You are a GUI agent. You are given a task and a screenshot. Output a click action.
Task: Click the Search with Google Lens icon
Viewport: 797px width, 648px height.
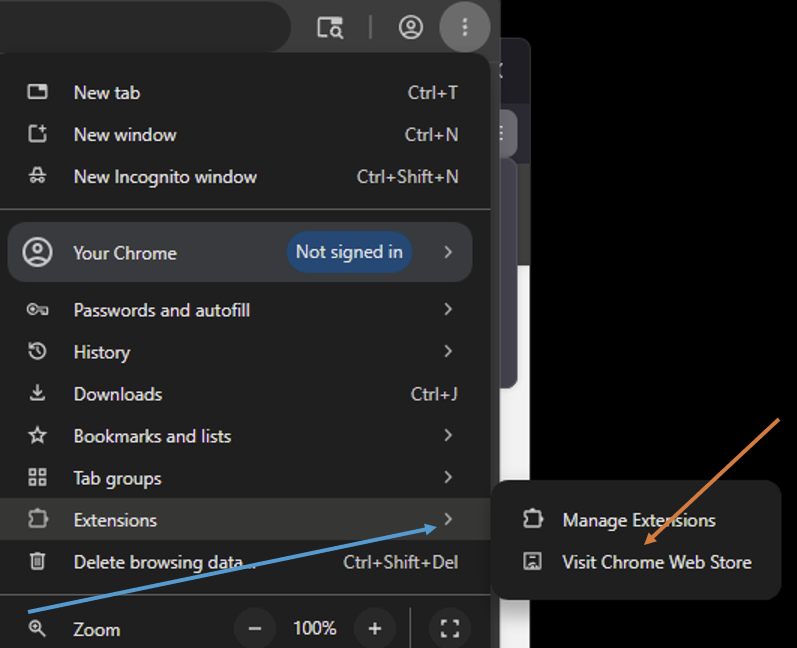click(x=330, y=27)
